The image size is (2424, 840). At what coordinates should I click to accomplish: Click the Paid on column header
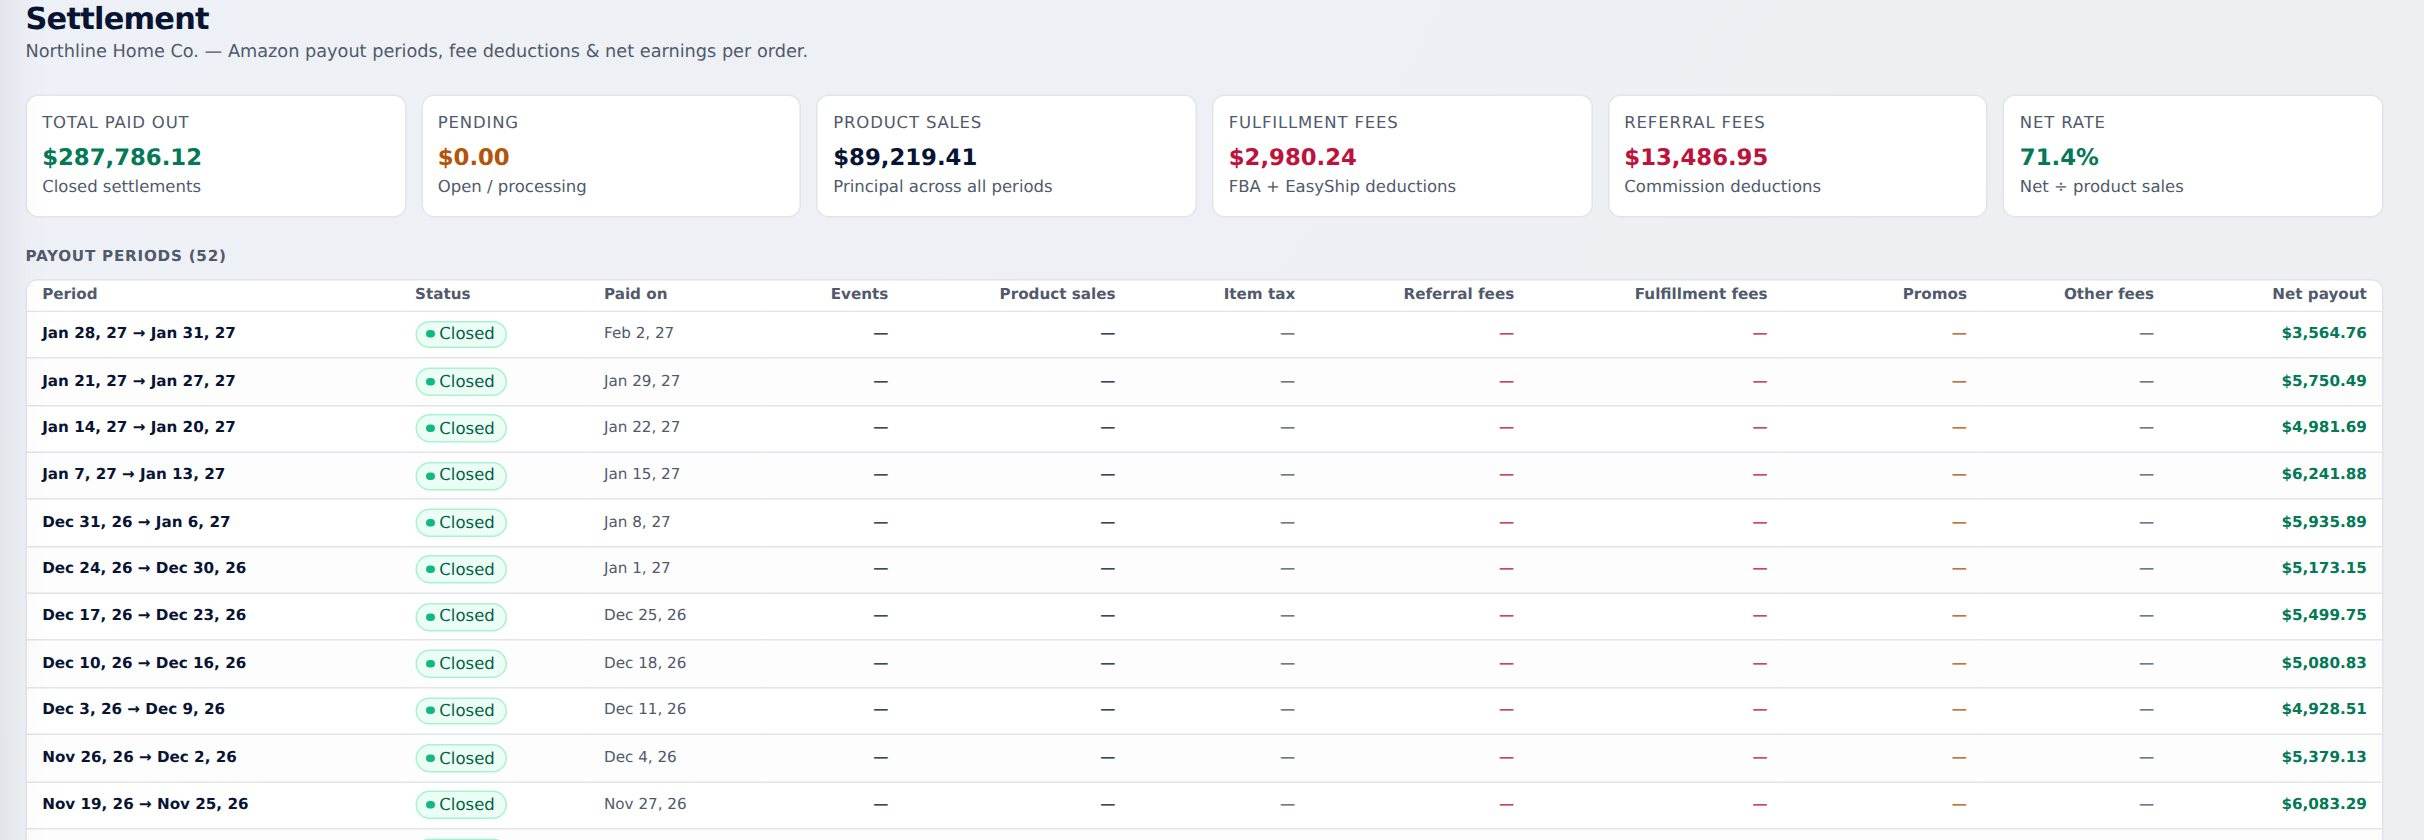point(635,294)
